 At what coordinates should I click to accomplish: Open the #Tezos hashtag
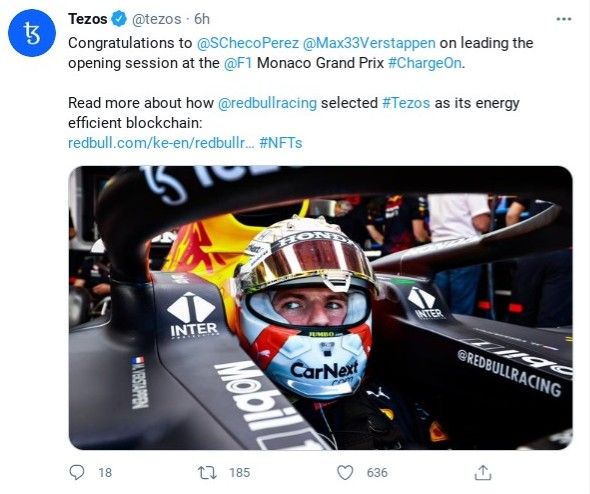(406, 103)
